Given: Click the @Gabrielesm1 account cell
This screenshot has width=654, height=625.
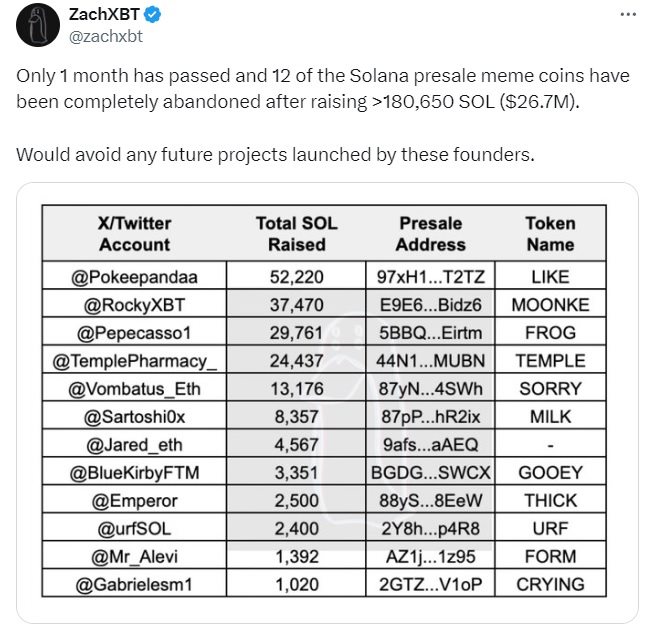Looking at the screenshot, I should tap(135, 584).
